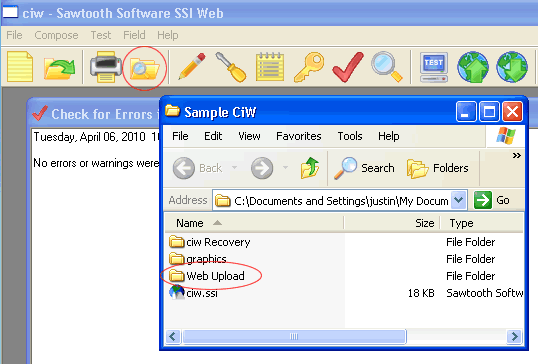Click the SSI Web window title icon
Image resolution: width=538 pixels, height=364 pixels.
coord(10,12)
